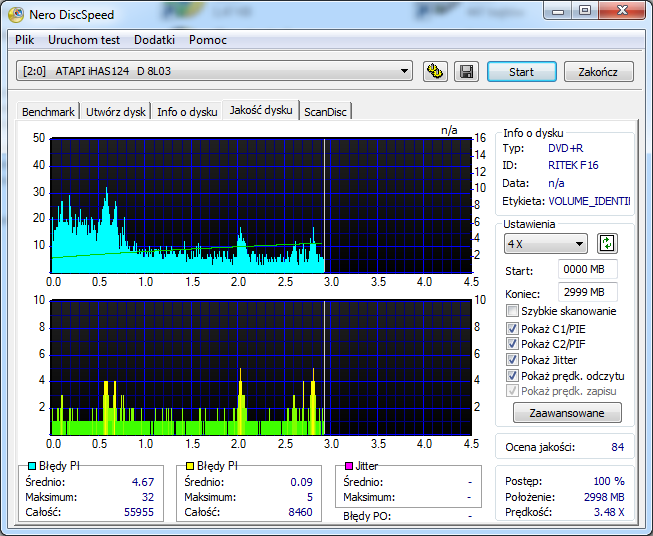This screenshot has height=536, width=653.
Task: Click the disabled Pokaż prędk. zapisu checkbox
Action: (512, 391)
